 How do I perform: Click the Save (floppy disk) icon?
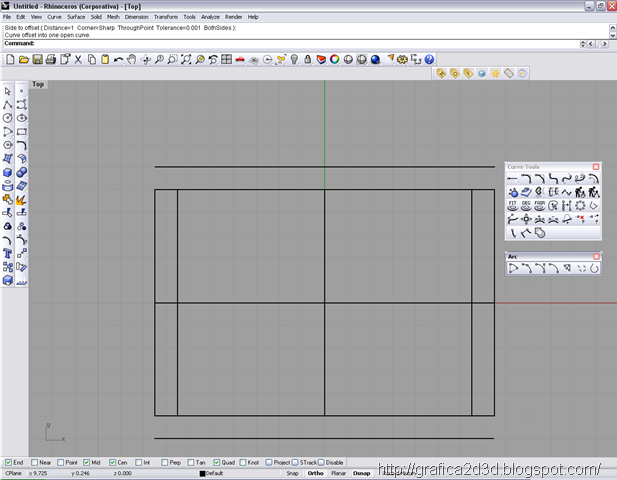tap(37, 60)
